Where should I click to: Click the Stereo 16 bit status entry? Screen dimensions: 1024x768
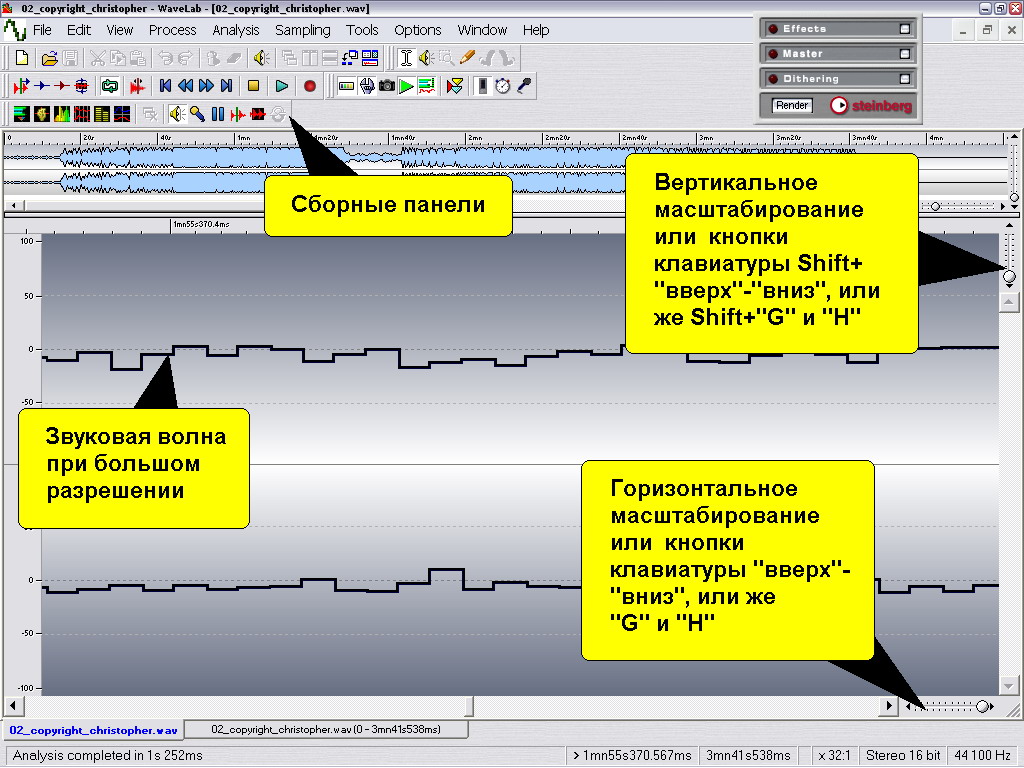(x=903, y=756)
